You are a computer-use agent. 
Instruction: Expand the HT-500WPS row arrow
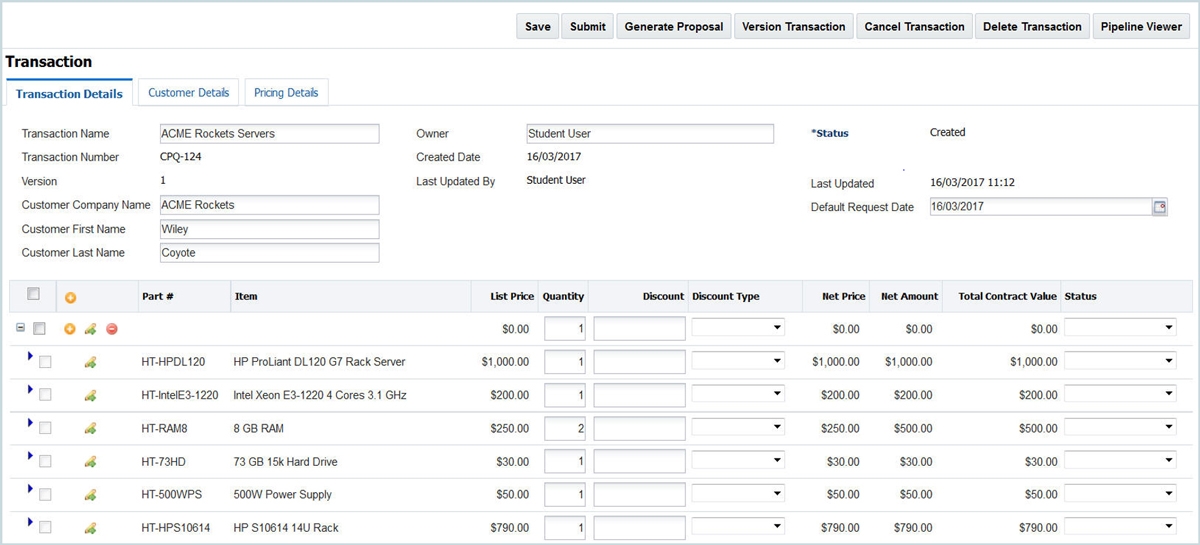pyautogui.click(x=30, y=488)
